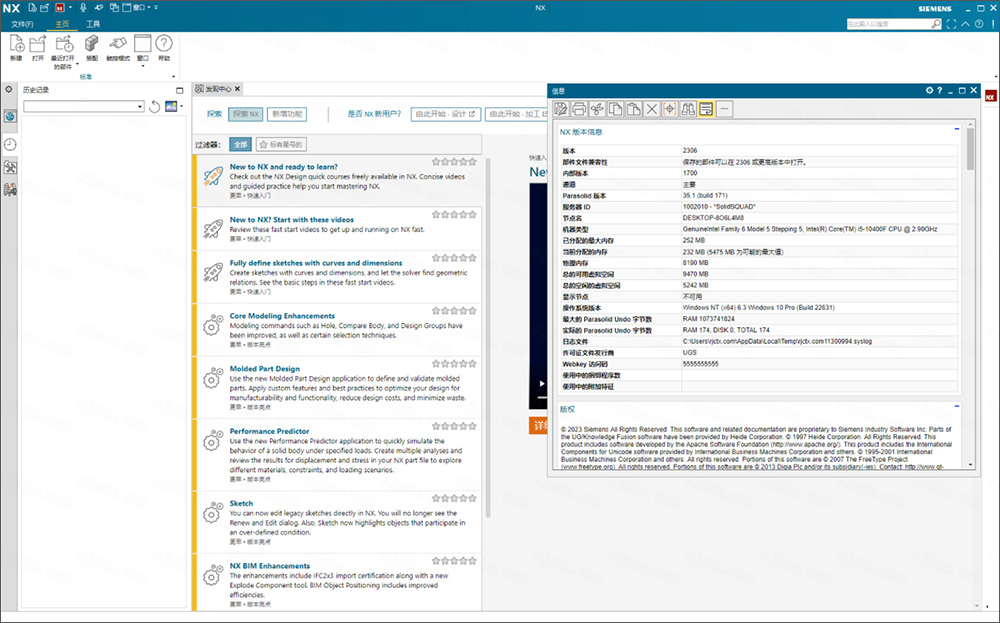Click the red record icon in title bar

click(x=60, y=8)
